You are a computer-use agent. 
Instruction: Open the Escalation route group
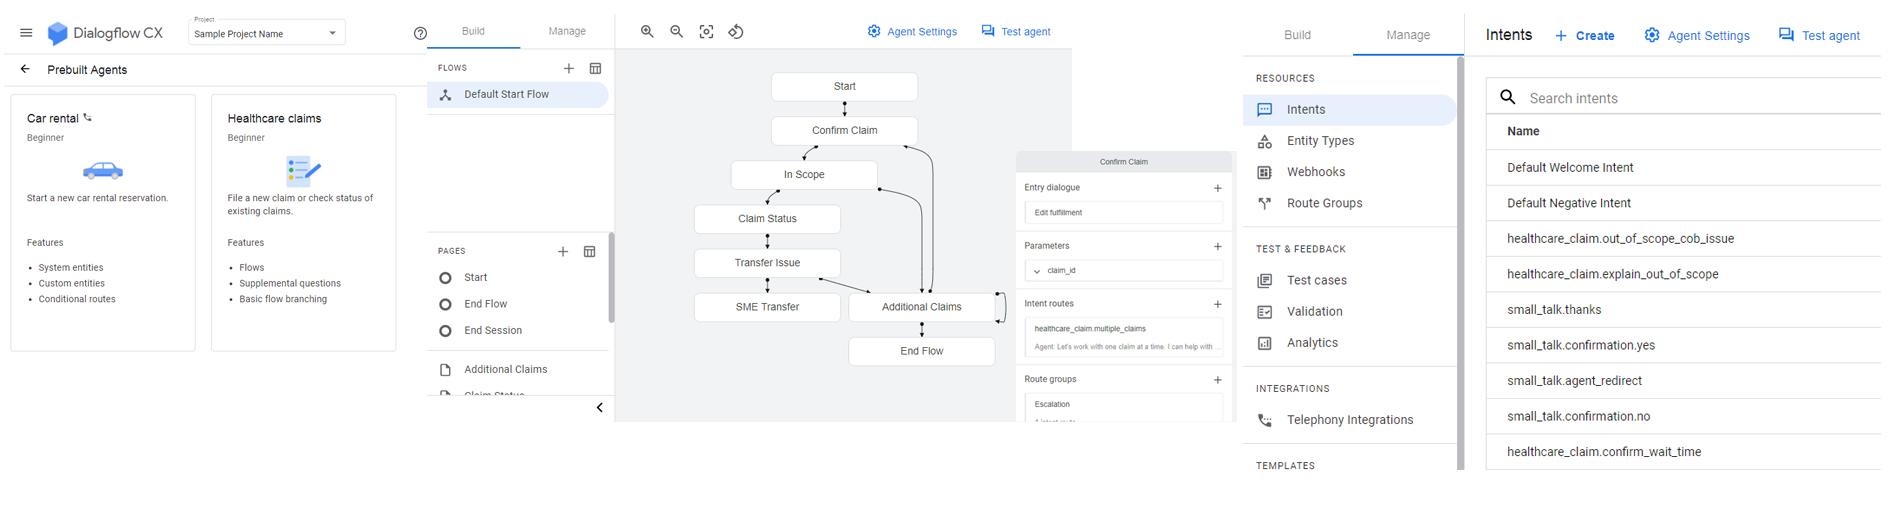1123,407
